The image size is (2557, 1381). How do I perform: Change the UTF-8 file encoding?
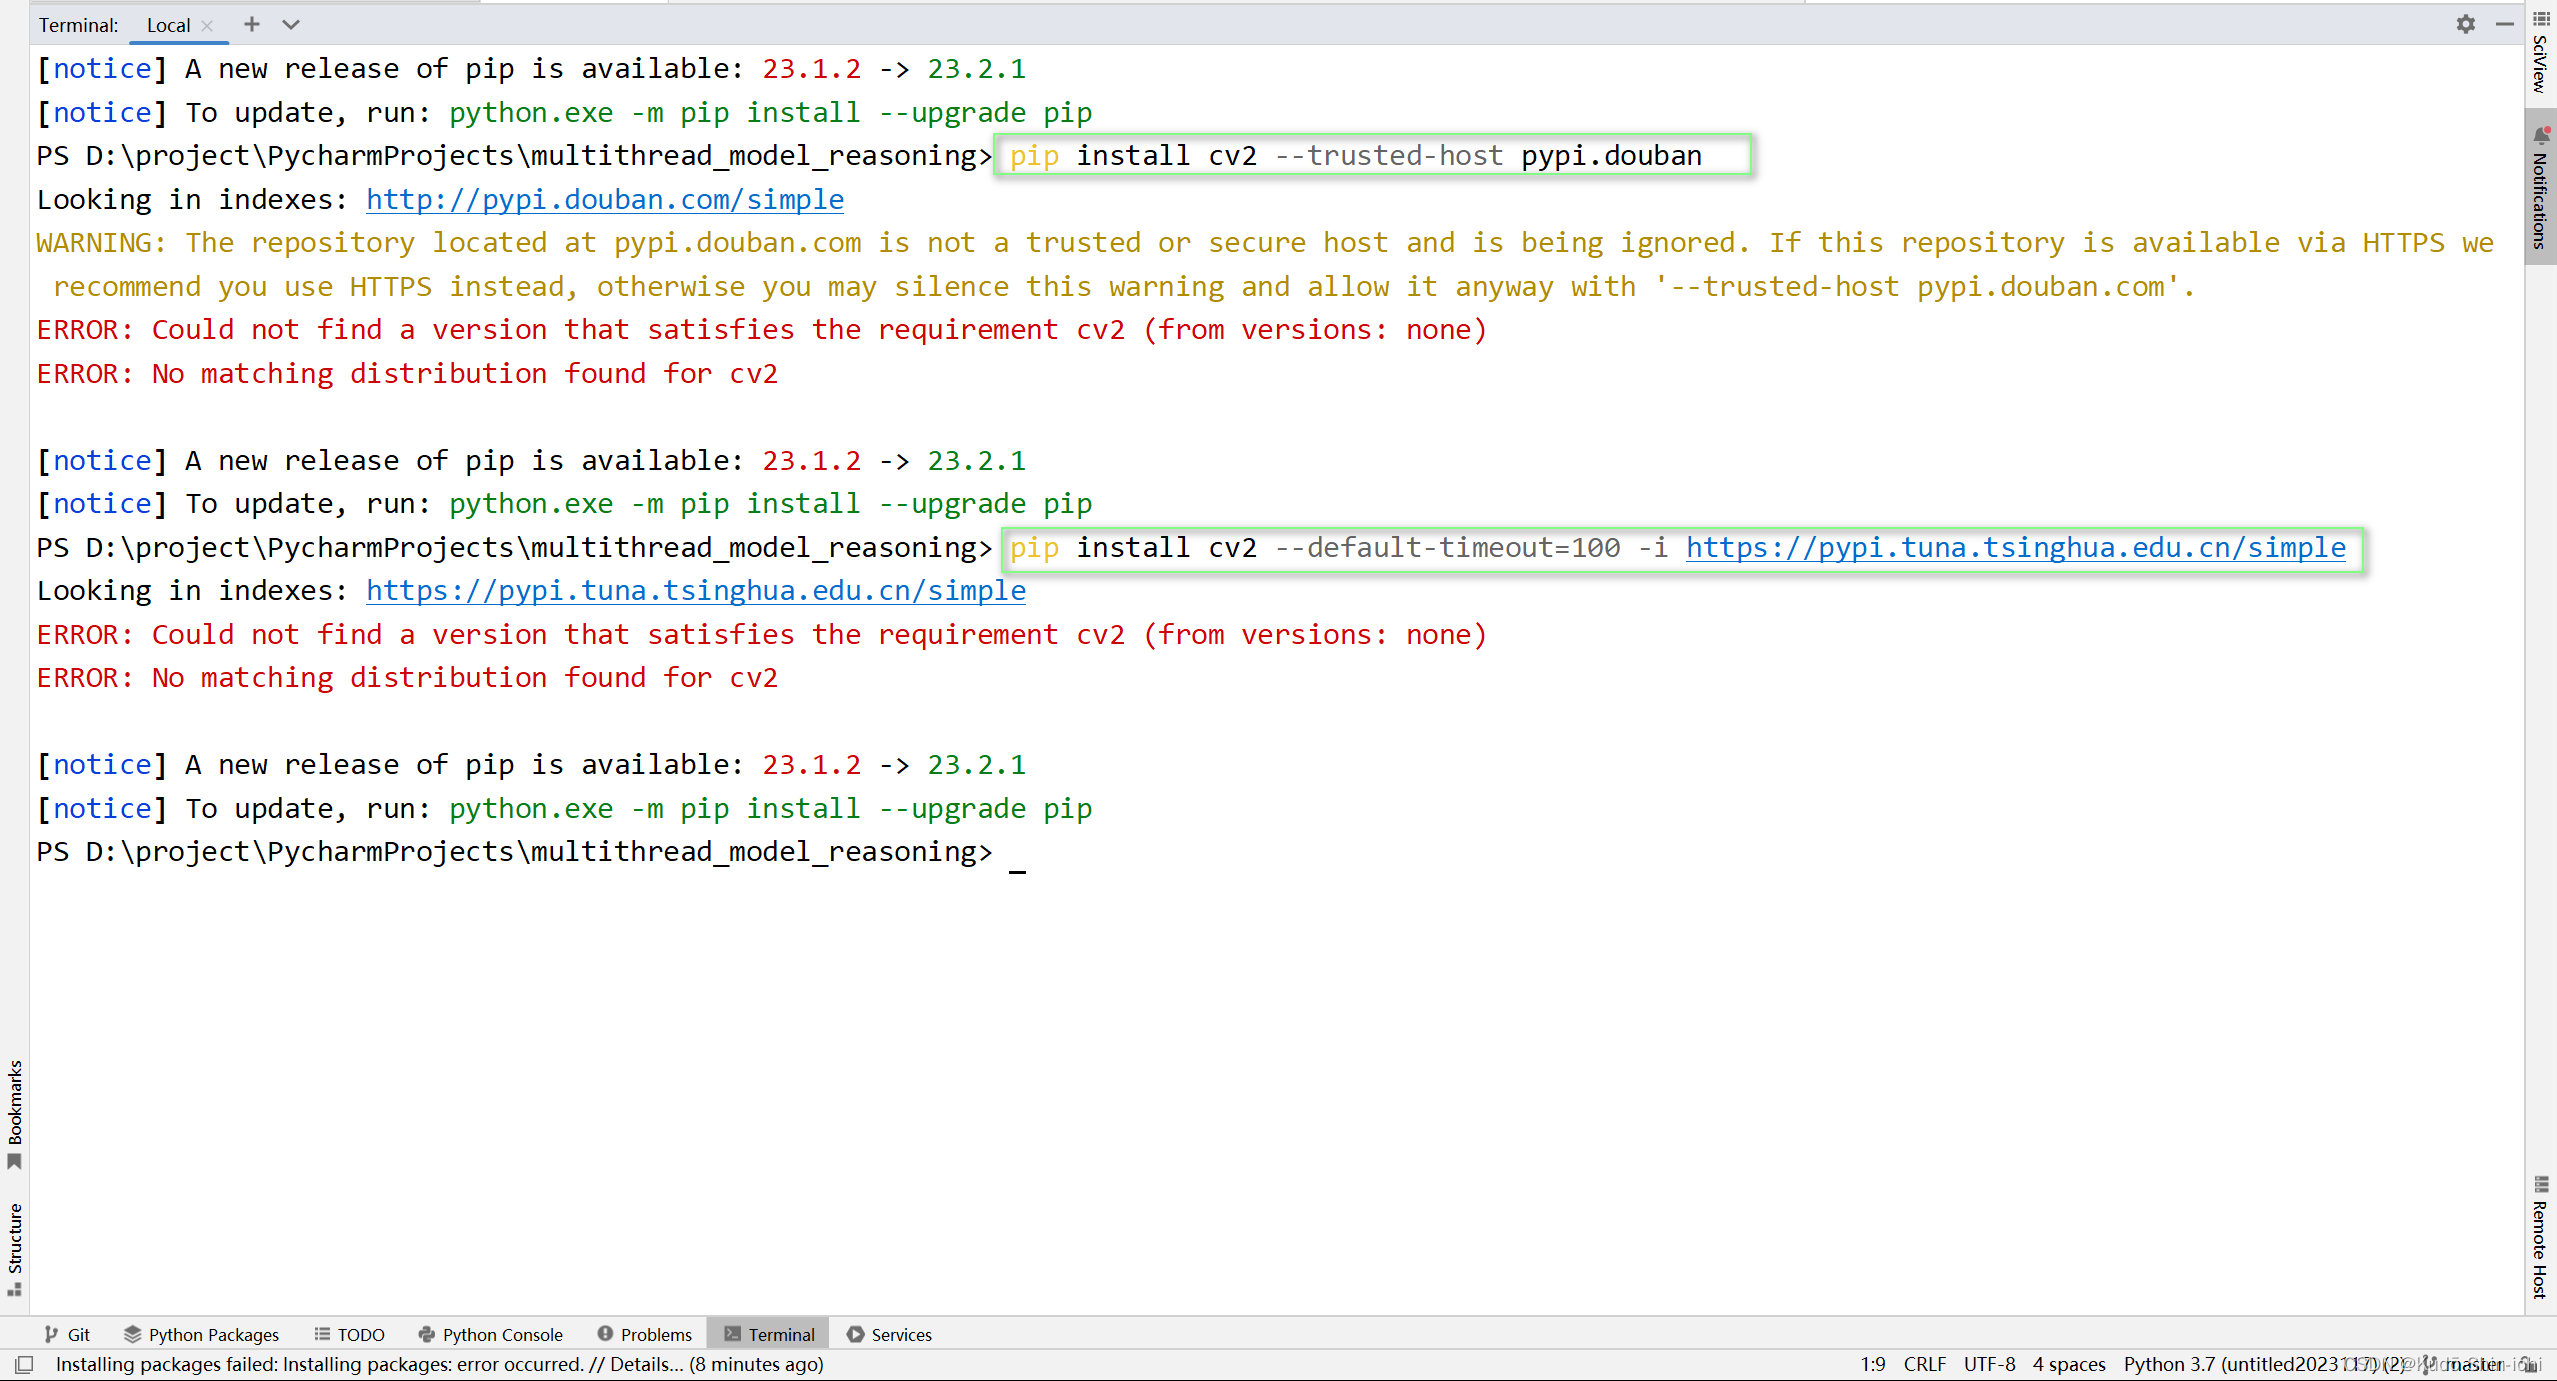pos(1989,1364)
